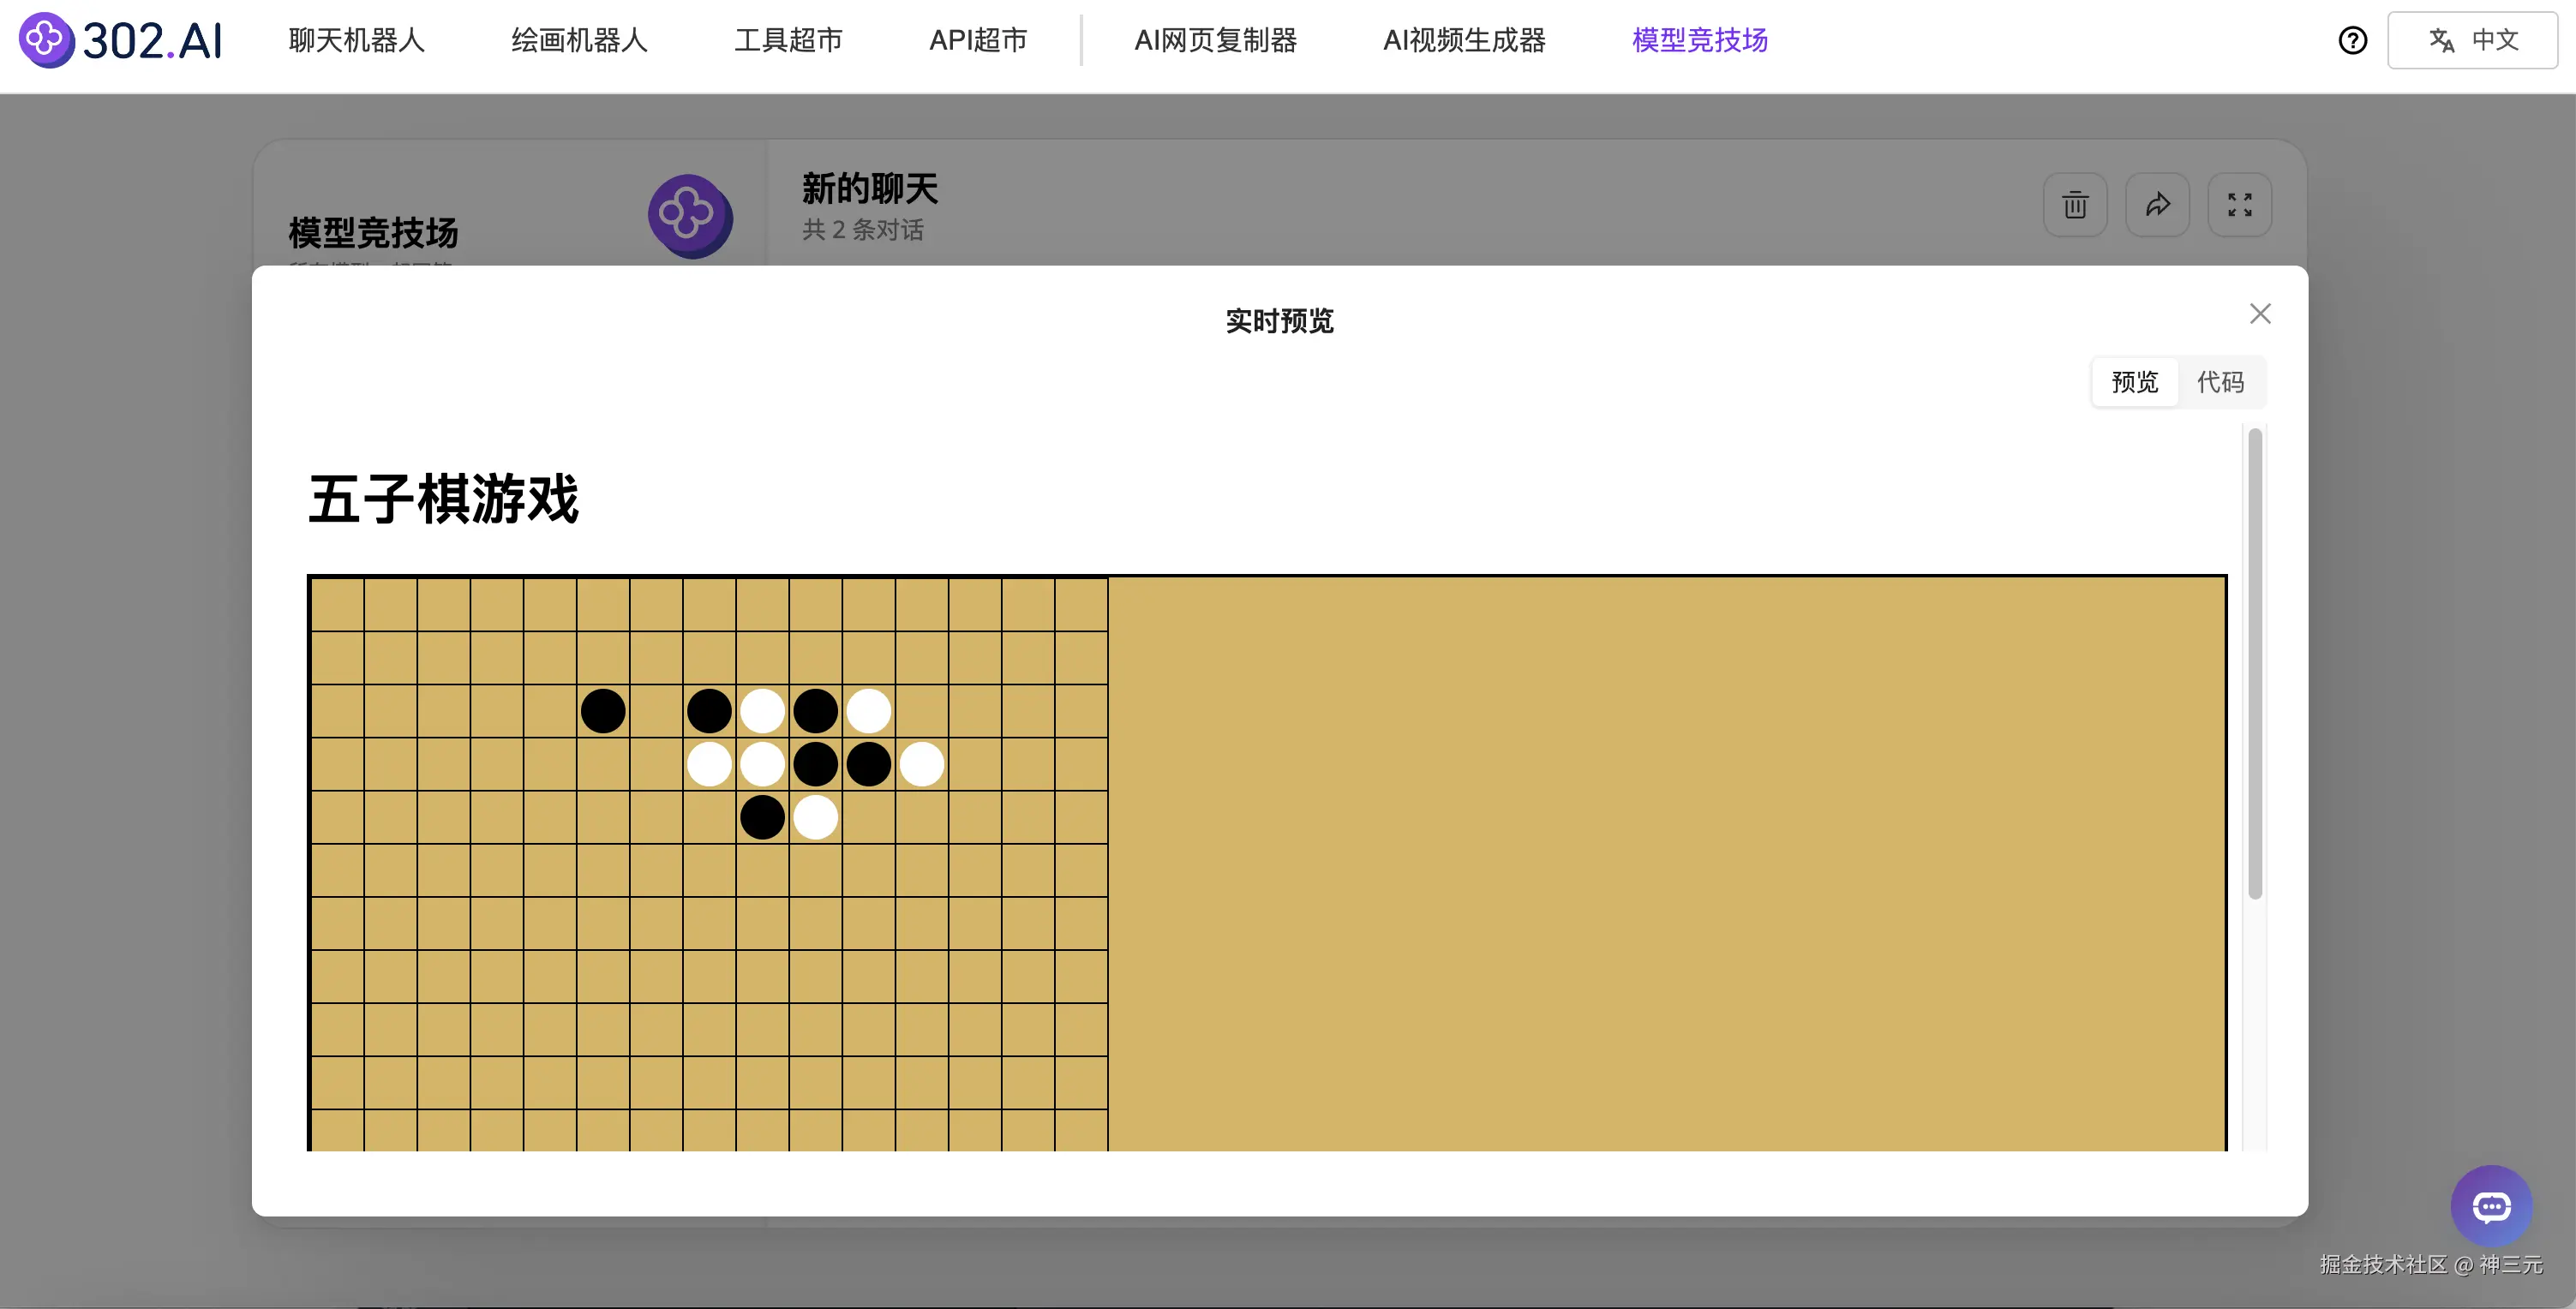
Task: Open the 工具超市 navigation item
Action: click(788, 40)
